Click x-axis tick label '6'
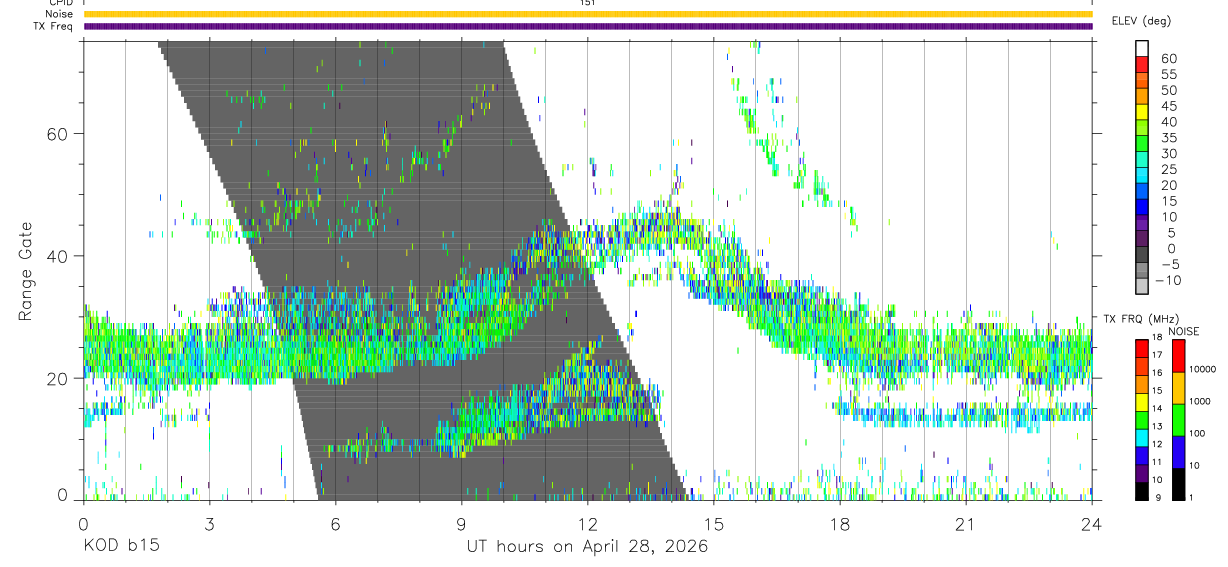Screen dimensions: 1228x567 coord(335,524)
